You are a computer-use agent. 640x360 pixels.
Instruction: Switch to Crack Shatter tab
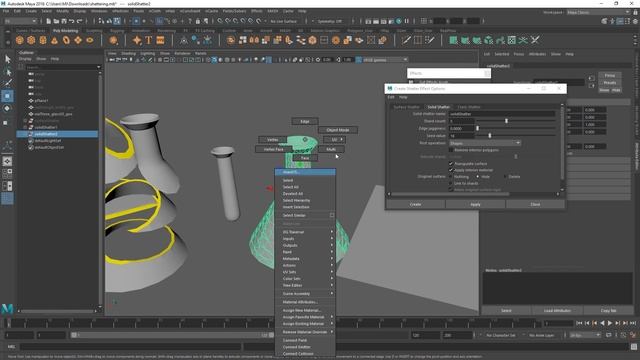(469, 107)
